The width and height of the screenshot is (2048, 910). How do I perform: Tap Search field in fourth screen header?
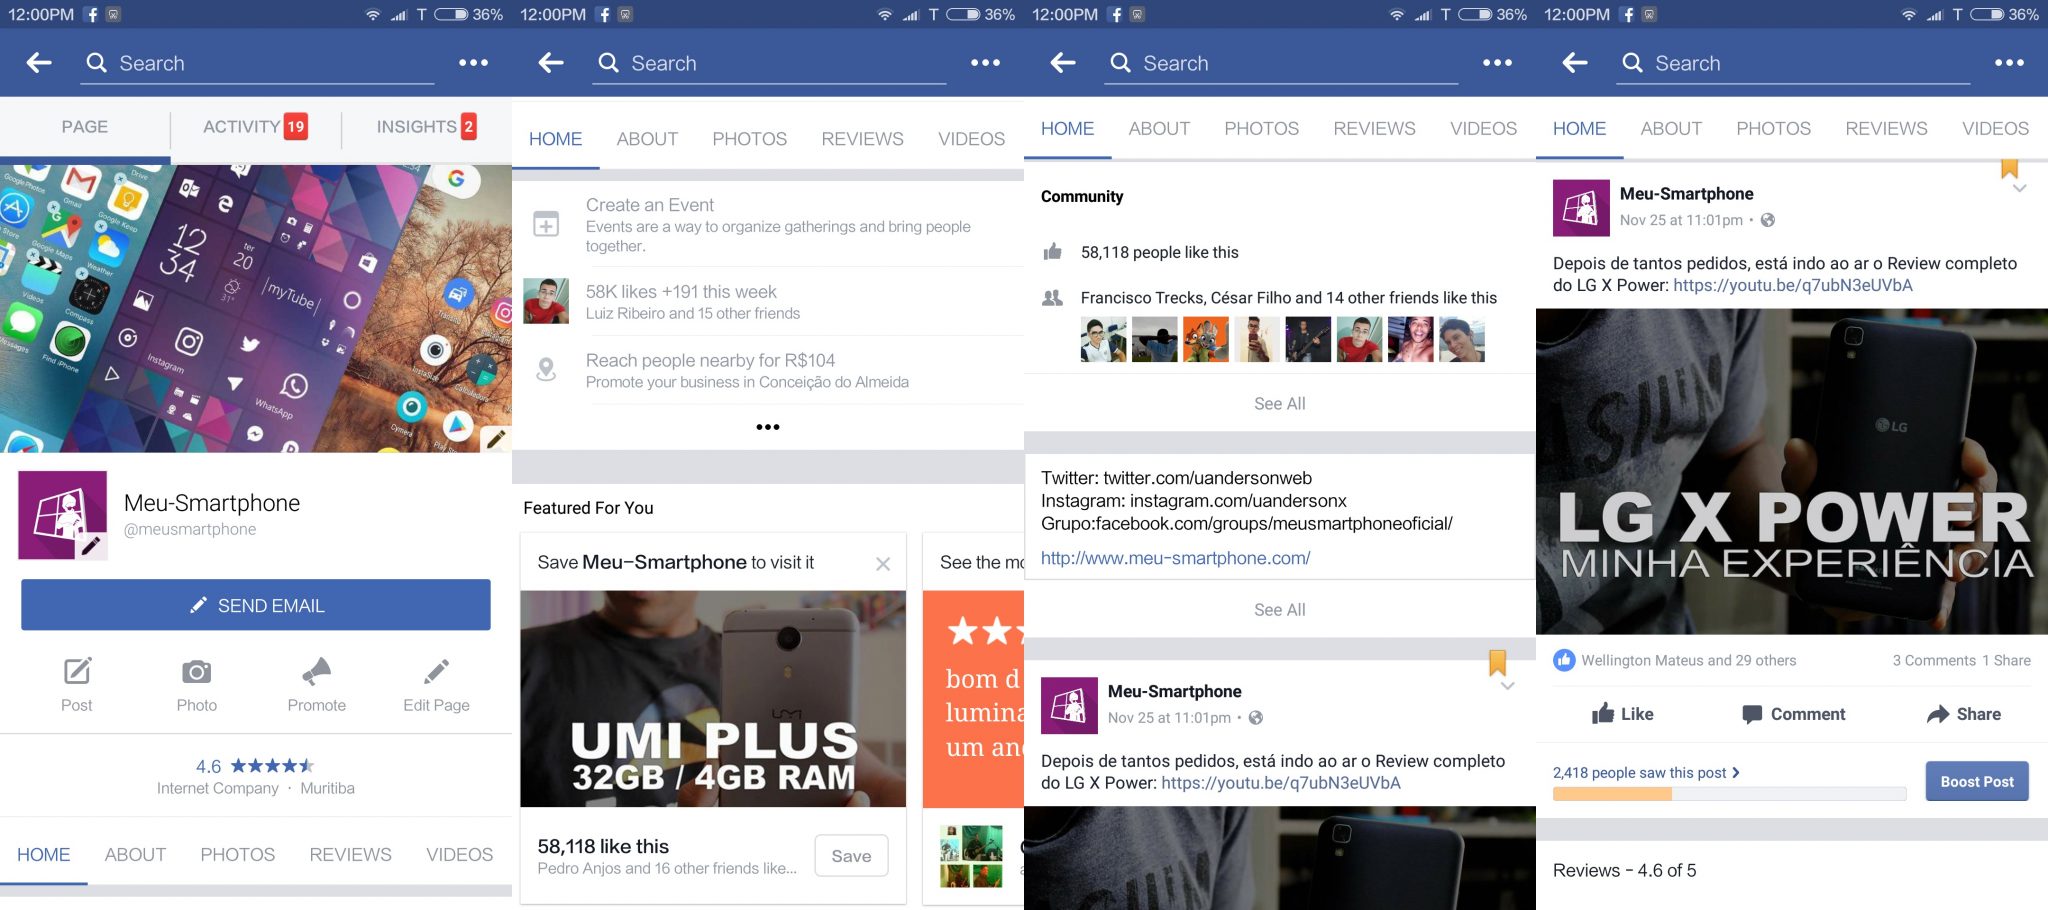coord(1794,63)
